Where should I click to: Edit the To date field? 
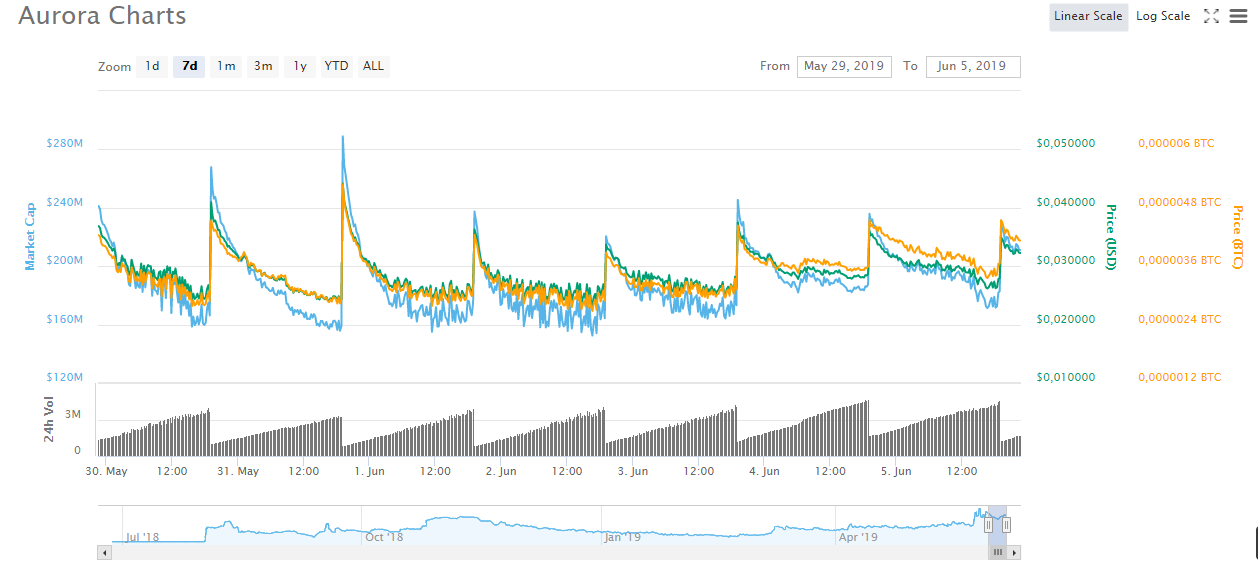pyautogui.click(x=973, y=66)
